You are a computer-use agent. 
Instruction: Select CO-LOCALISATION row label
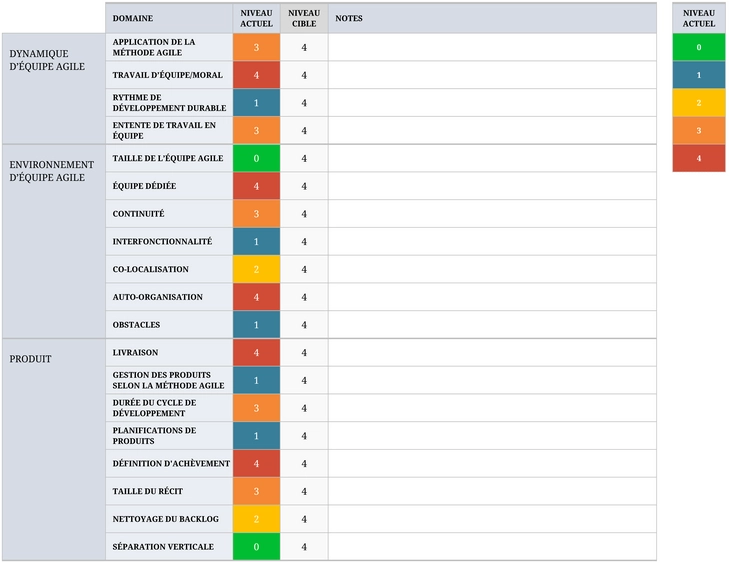169,269
